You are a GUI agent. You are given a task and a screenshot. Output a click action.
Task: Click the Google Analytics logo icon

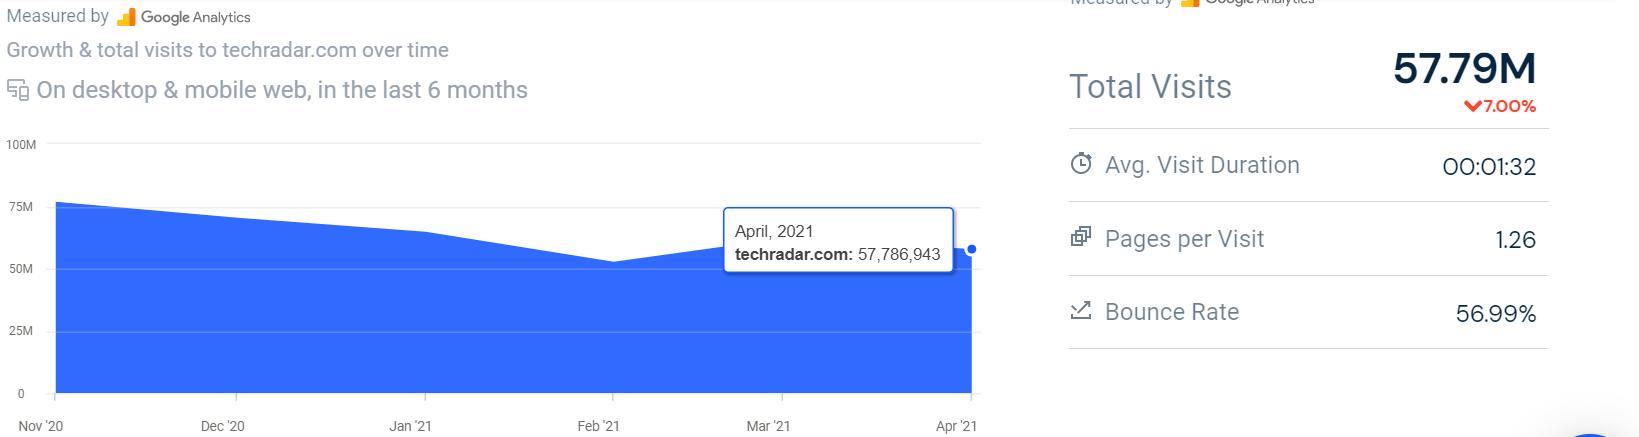[126, 17]
